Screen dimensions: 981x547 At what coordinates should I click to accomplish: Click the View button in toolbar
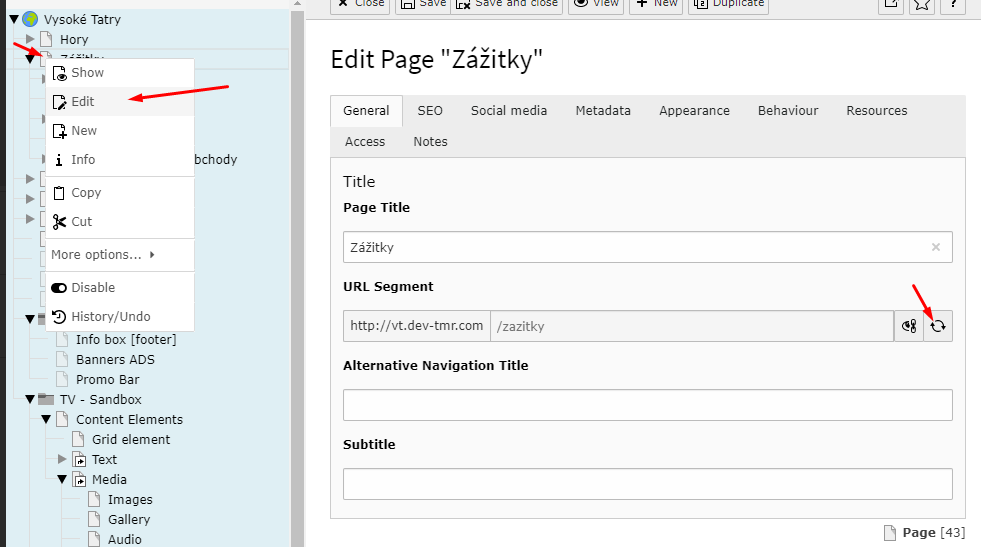[595, 4]
